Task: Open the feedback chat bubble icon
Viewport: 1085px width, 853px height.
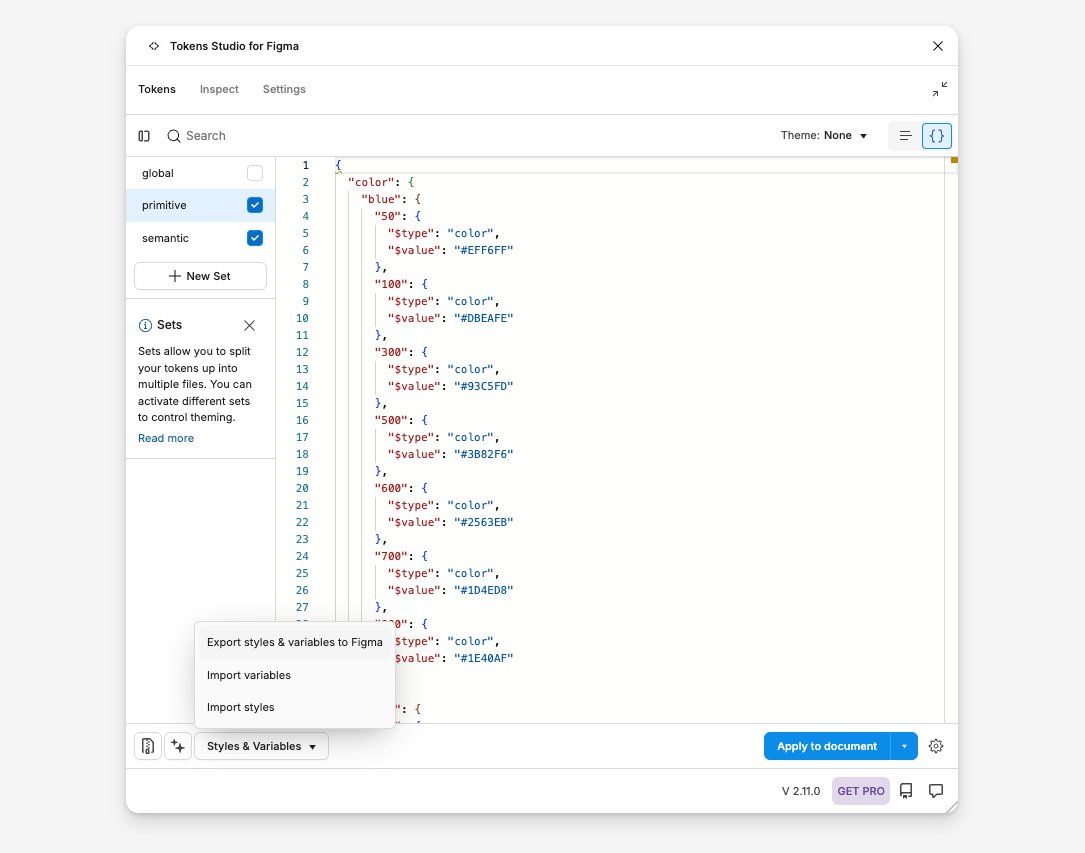Action: click(x=936, y=790)
